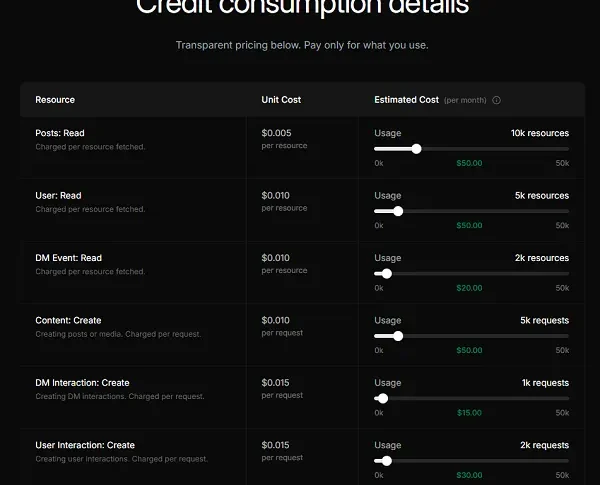The height and width of the screenshot is (485, 600).
Task: Select the DM Interaction: Create slider handle
Action: coord(383,398)
